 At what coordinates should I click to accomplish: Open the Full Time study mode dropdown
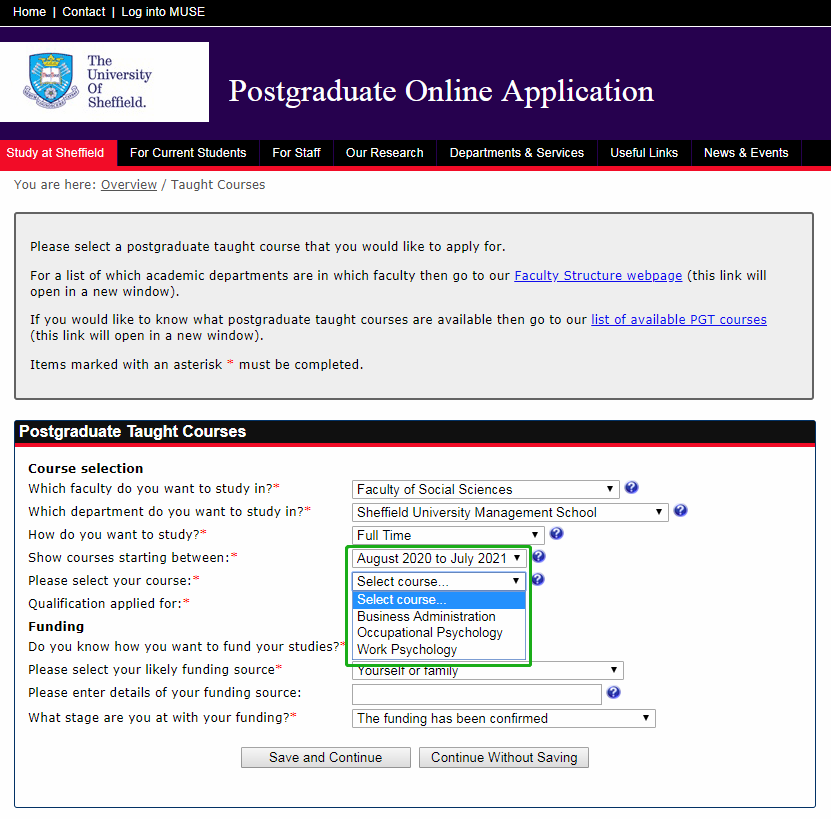[448, 535]
